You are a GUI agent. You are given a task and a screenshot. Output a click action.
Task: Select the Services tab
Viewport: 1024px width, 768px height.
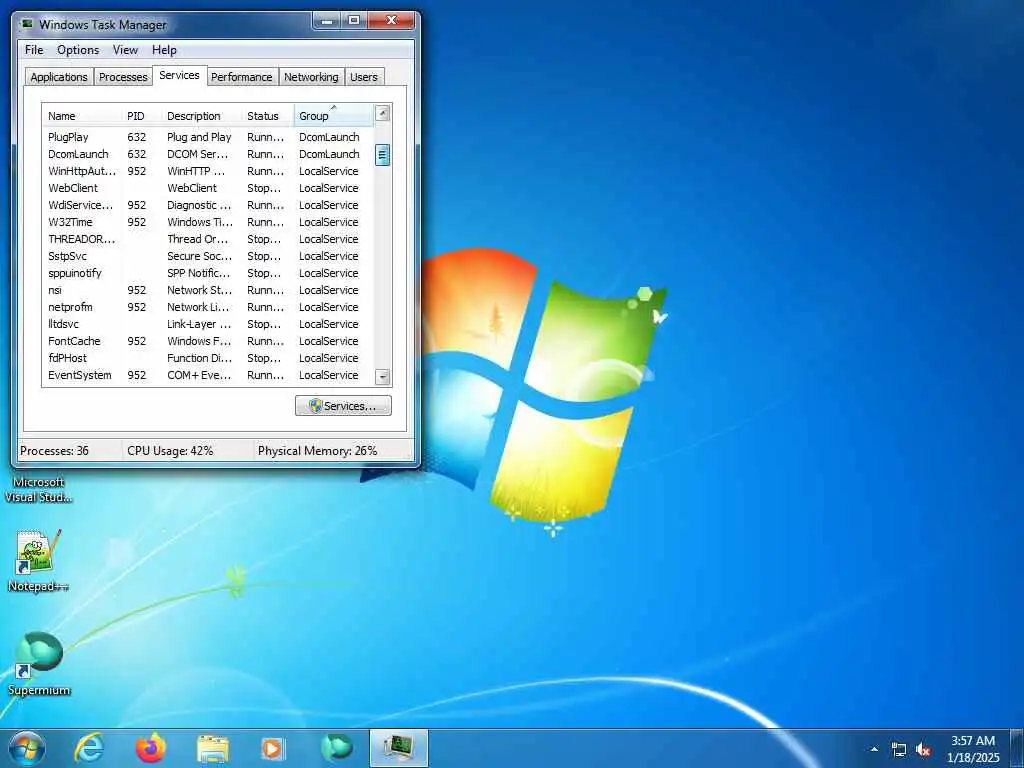pyautogui.click(x=180, y=75)
